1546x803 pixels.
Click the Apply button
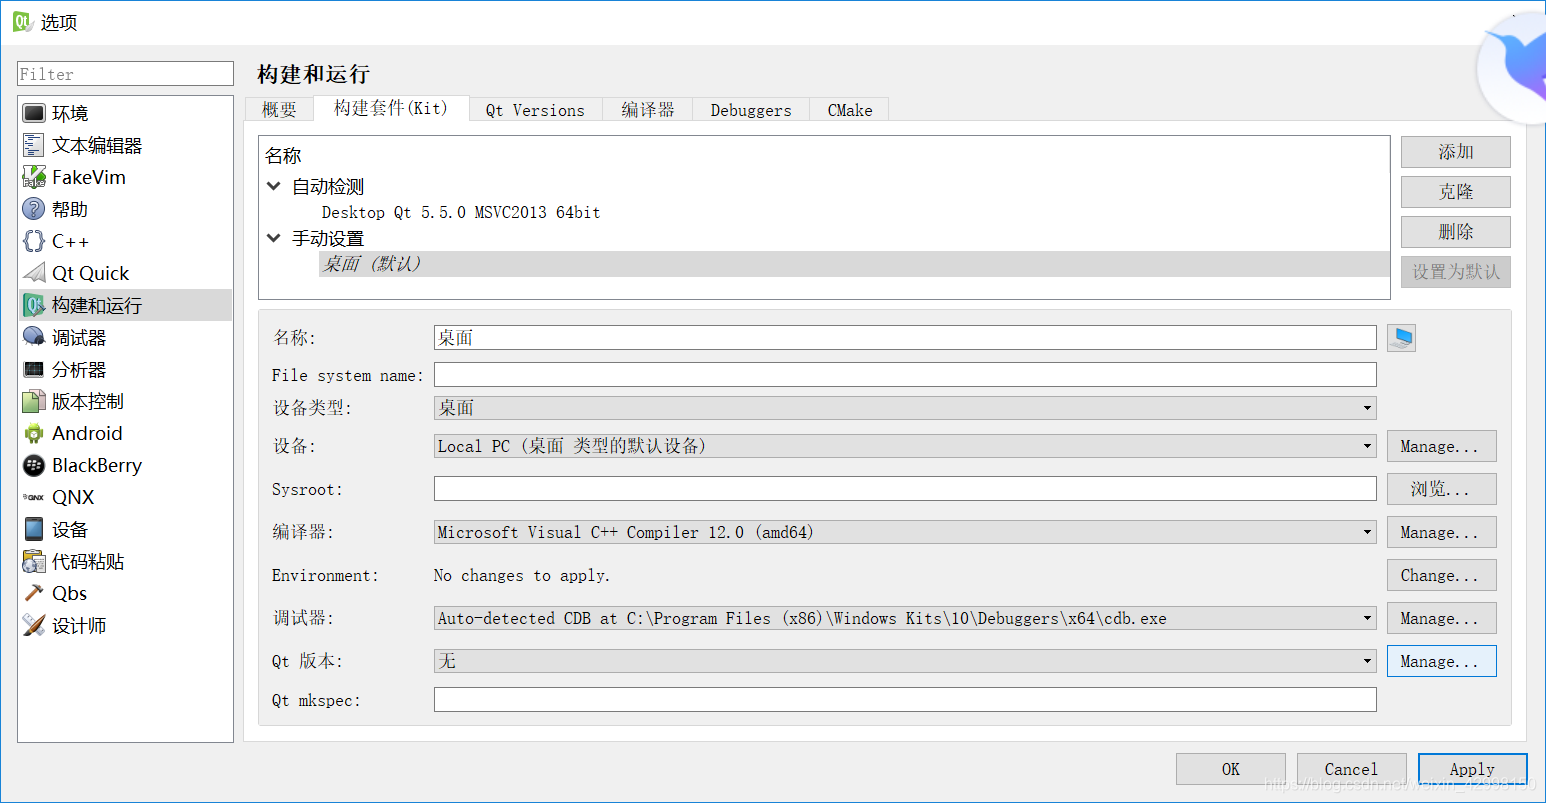pyautogui.click(x=1472, y=769)
